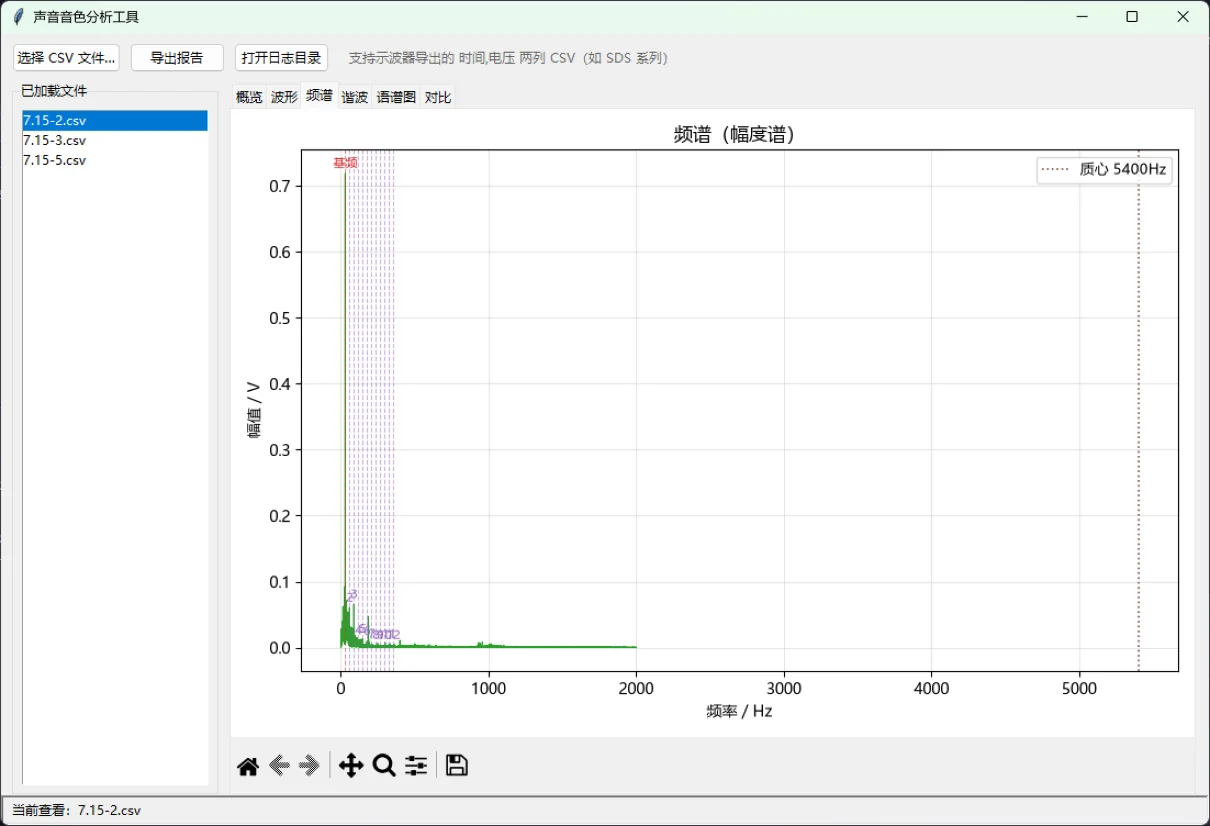Screen dimensions: 1210x826
Task: Switch to the 语谱图 tab
Action: point(396,97)
